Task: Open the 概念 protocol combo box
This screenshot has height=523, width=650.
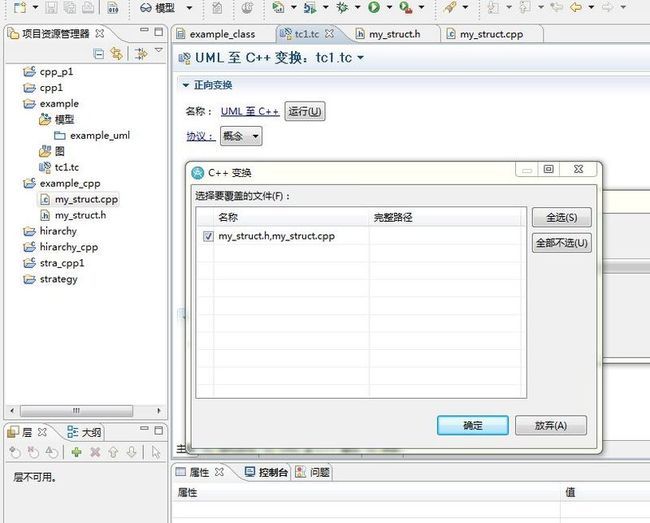Action: (241, 136)
